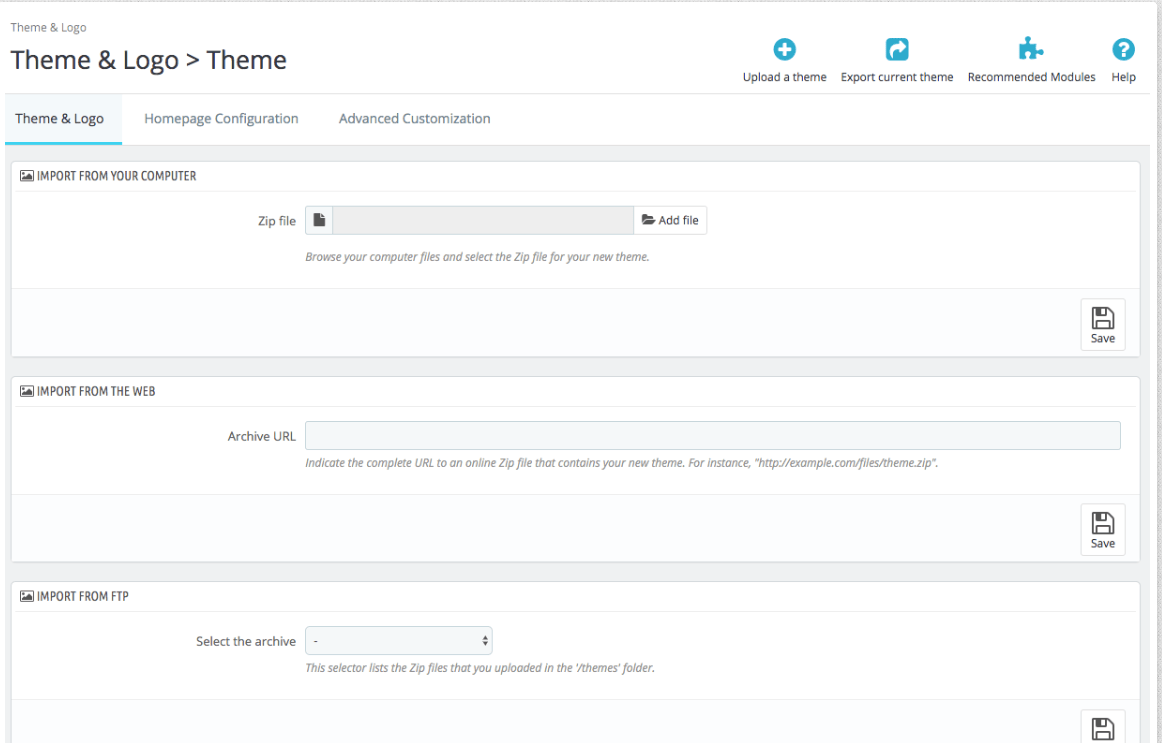Viewport: 1162px width, 743px height.
Task: Open Recommended Modules puzzle icon
Action: click(1031, 50)
